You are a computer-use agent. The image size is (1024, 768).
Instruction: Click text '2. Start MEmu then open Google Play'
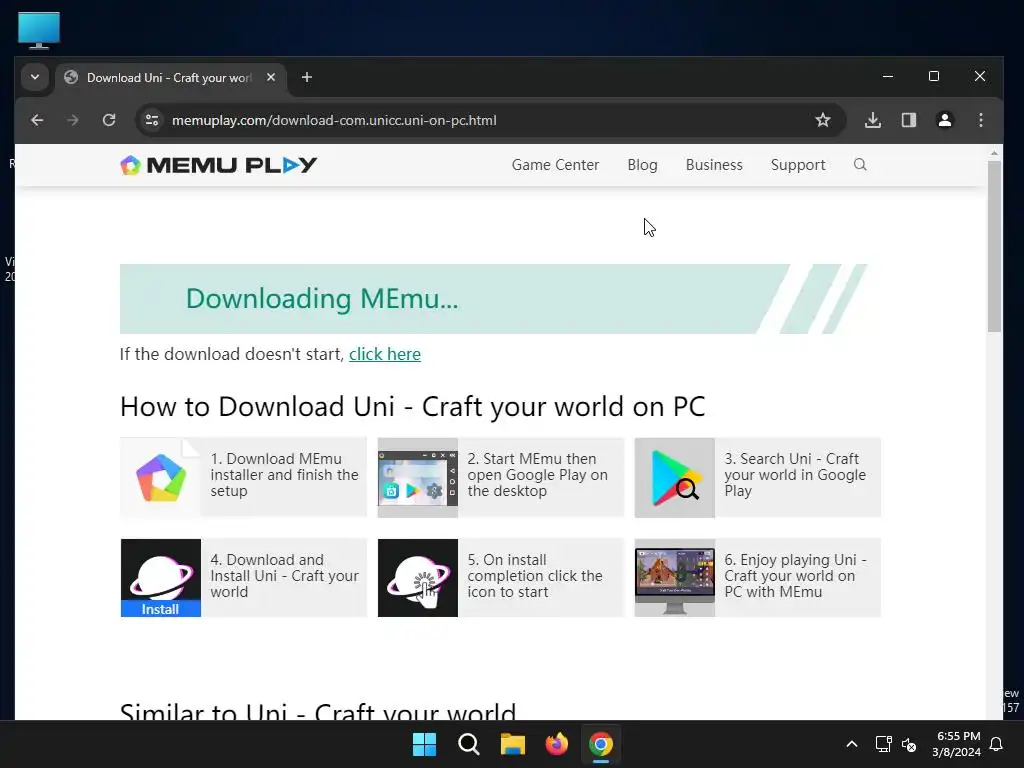pos(537,475)
